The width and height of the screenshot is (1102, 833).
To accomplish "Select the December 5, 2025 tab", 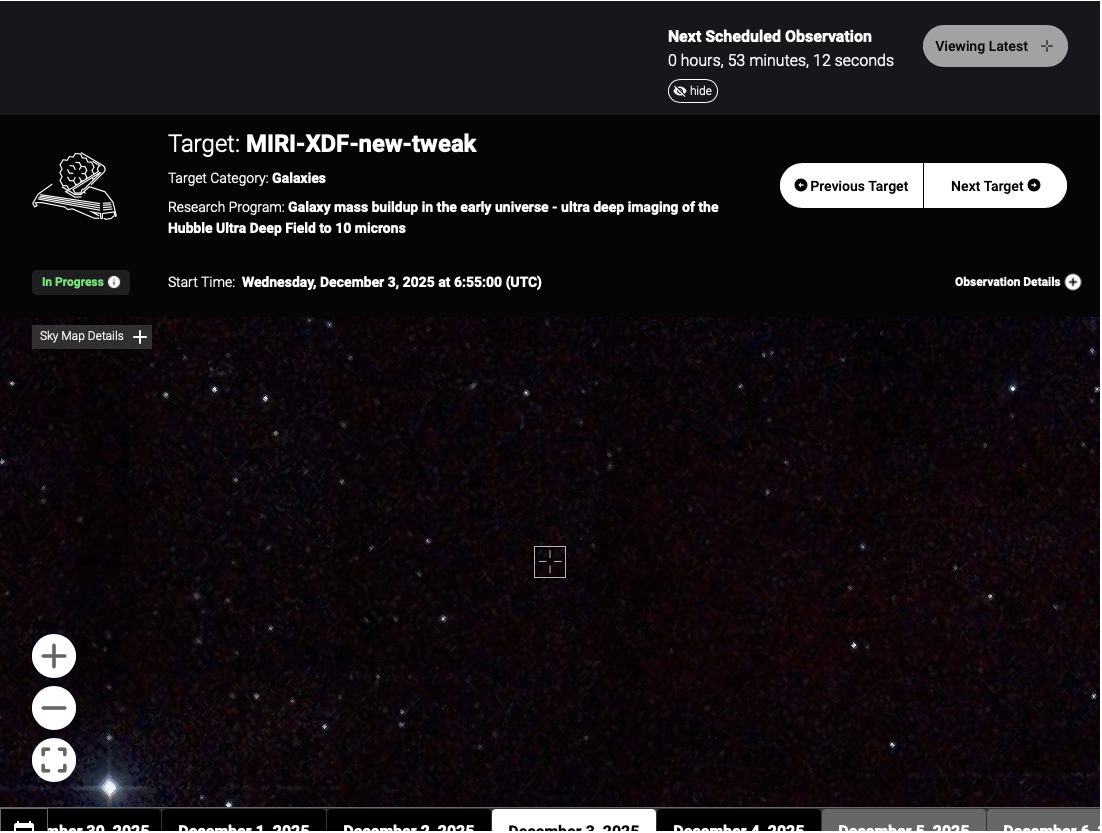I will click(904, 824).
